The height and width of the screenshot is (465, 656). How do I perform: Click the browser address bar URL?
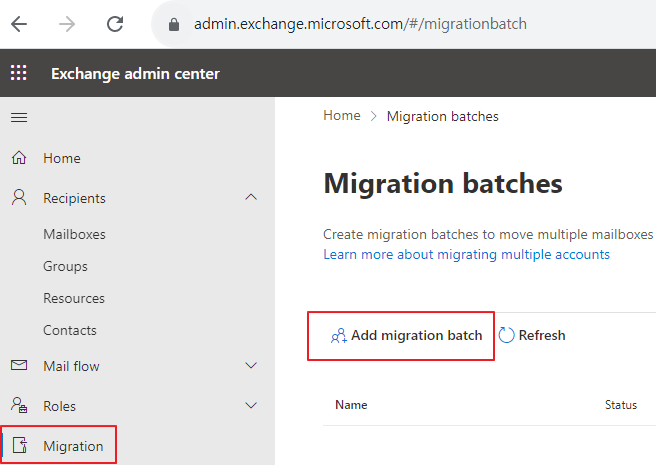point(360,24)
